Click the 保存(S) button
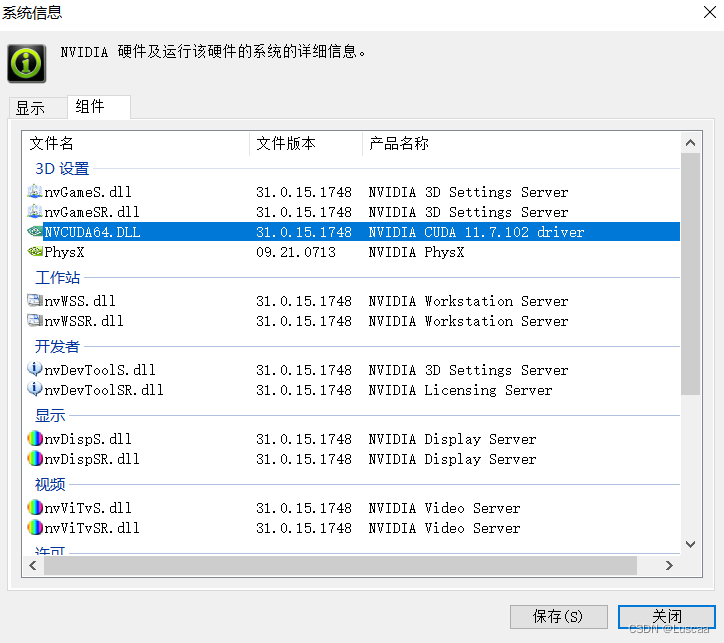 [558, 616]
